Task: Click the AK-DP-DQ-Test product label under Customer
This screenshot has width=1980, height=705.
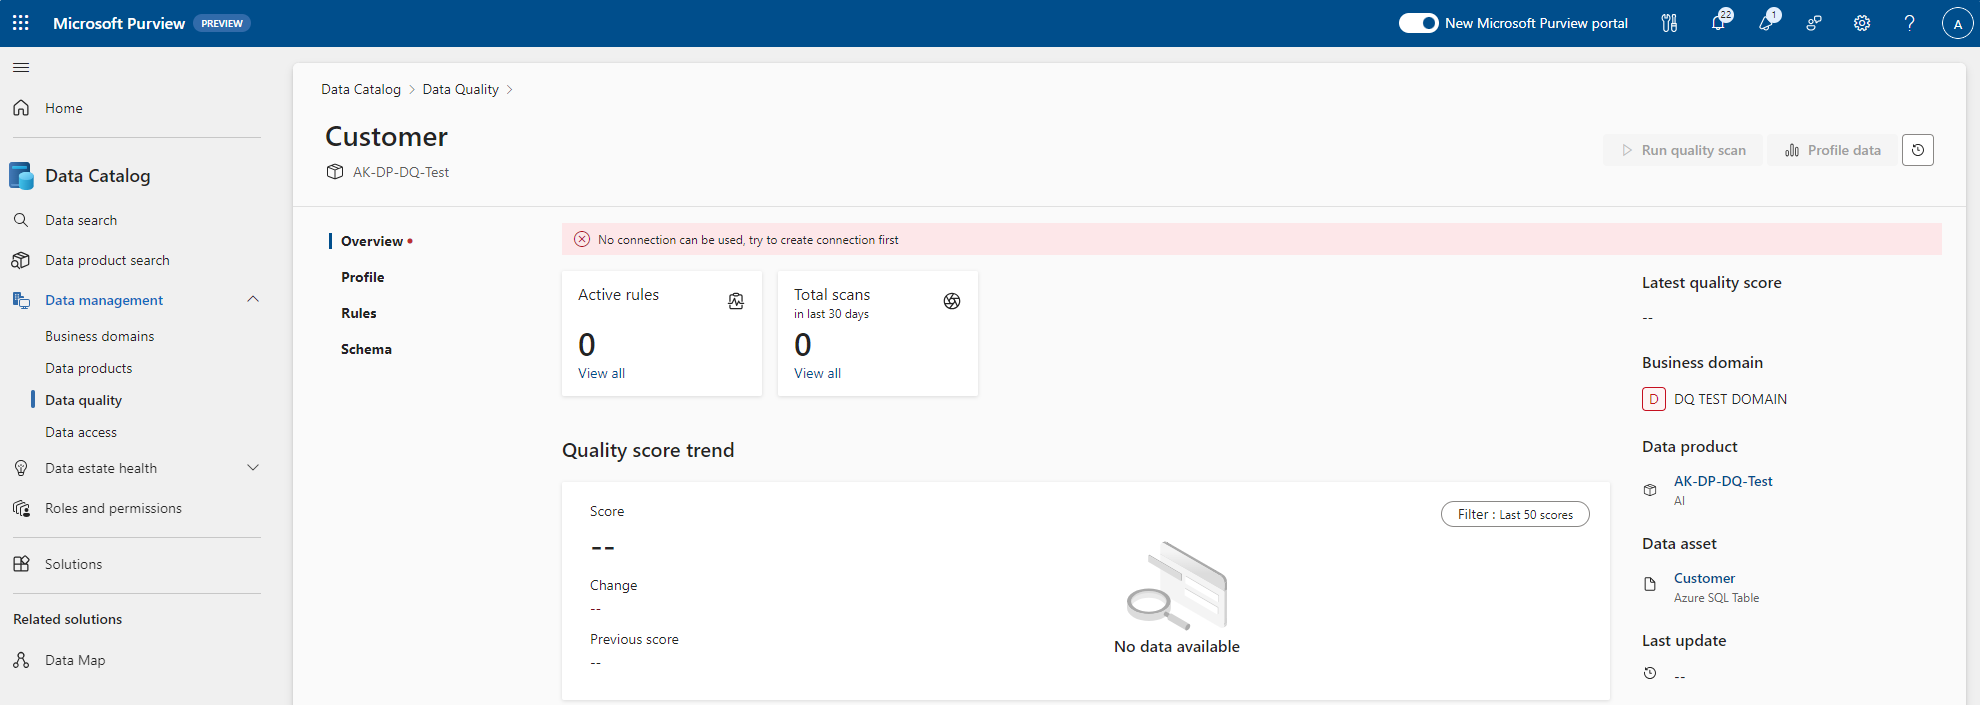Action: click(x=400, y=172)
